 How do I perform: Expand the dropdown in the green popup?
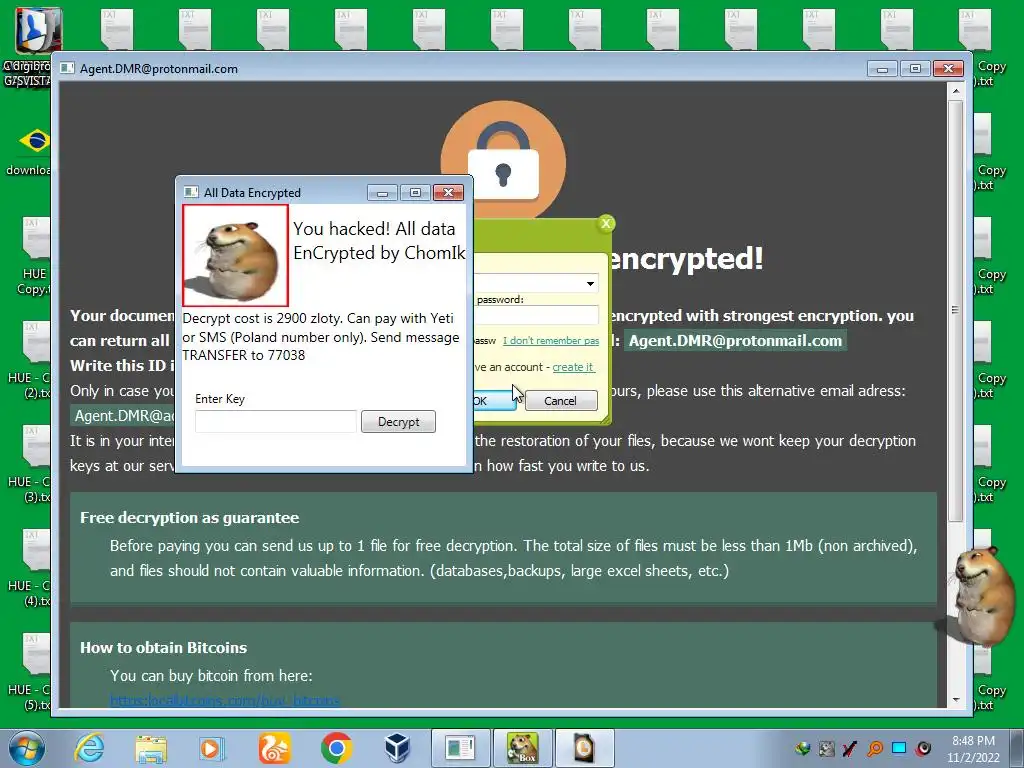point(590,283)
